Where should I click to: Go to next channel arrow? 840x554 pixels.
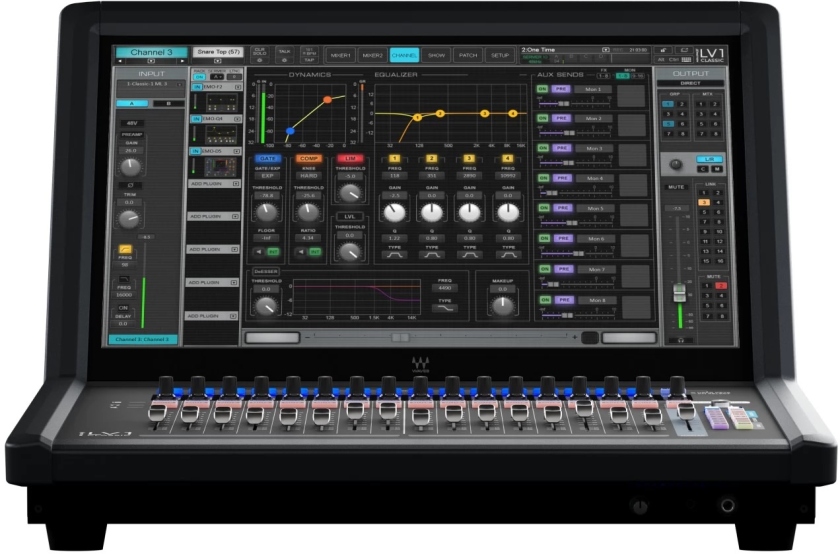click(183, 61)
